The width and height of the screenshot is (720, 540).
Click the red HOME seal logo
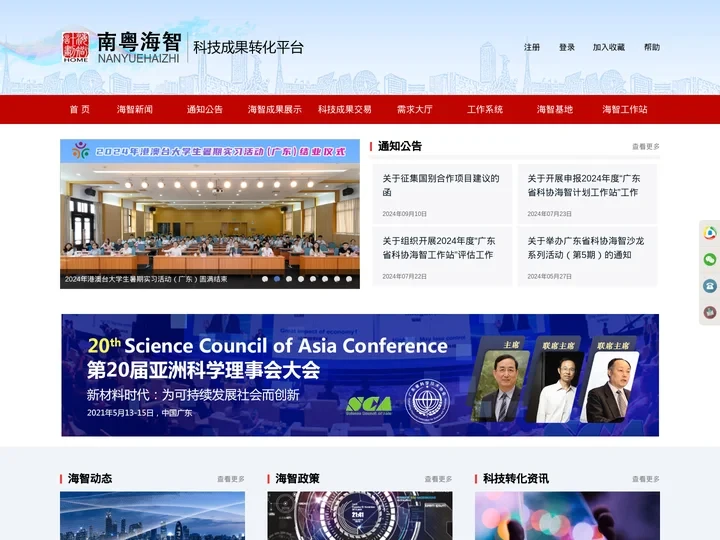click(x=75, y=47)
